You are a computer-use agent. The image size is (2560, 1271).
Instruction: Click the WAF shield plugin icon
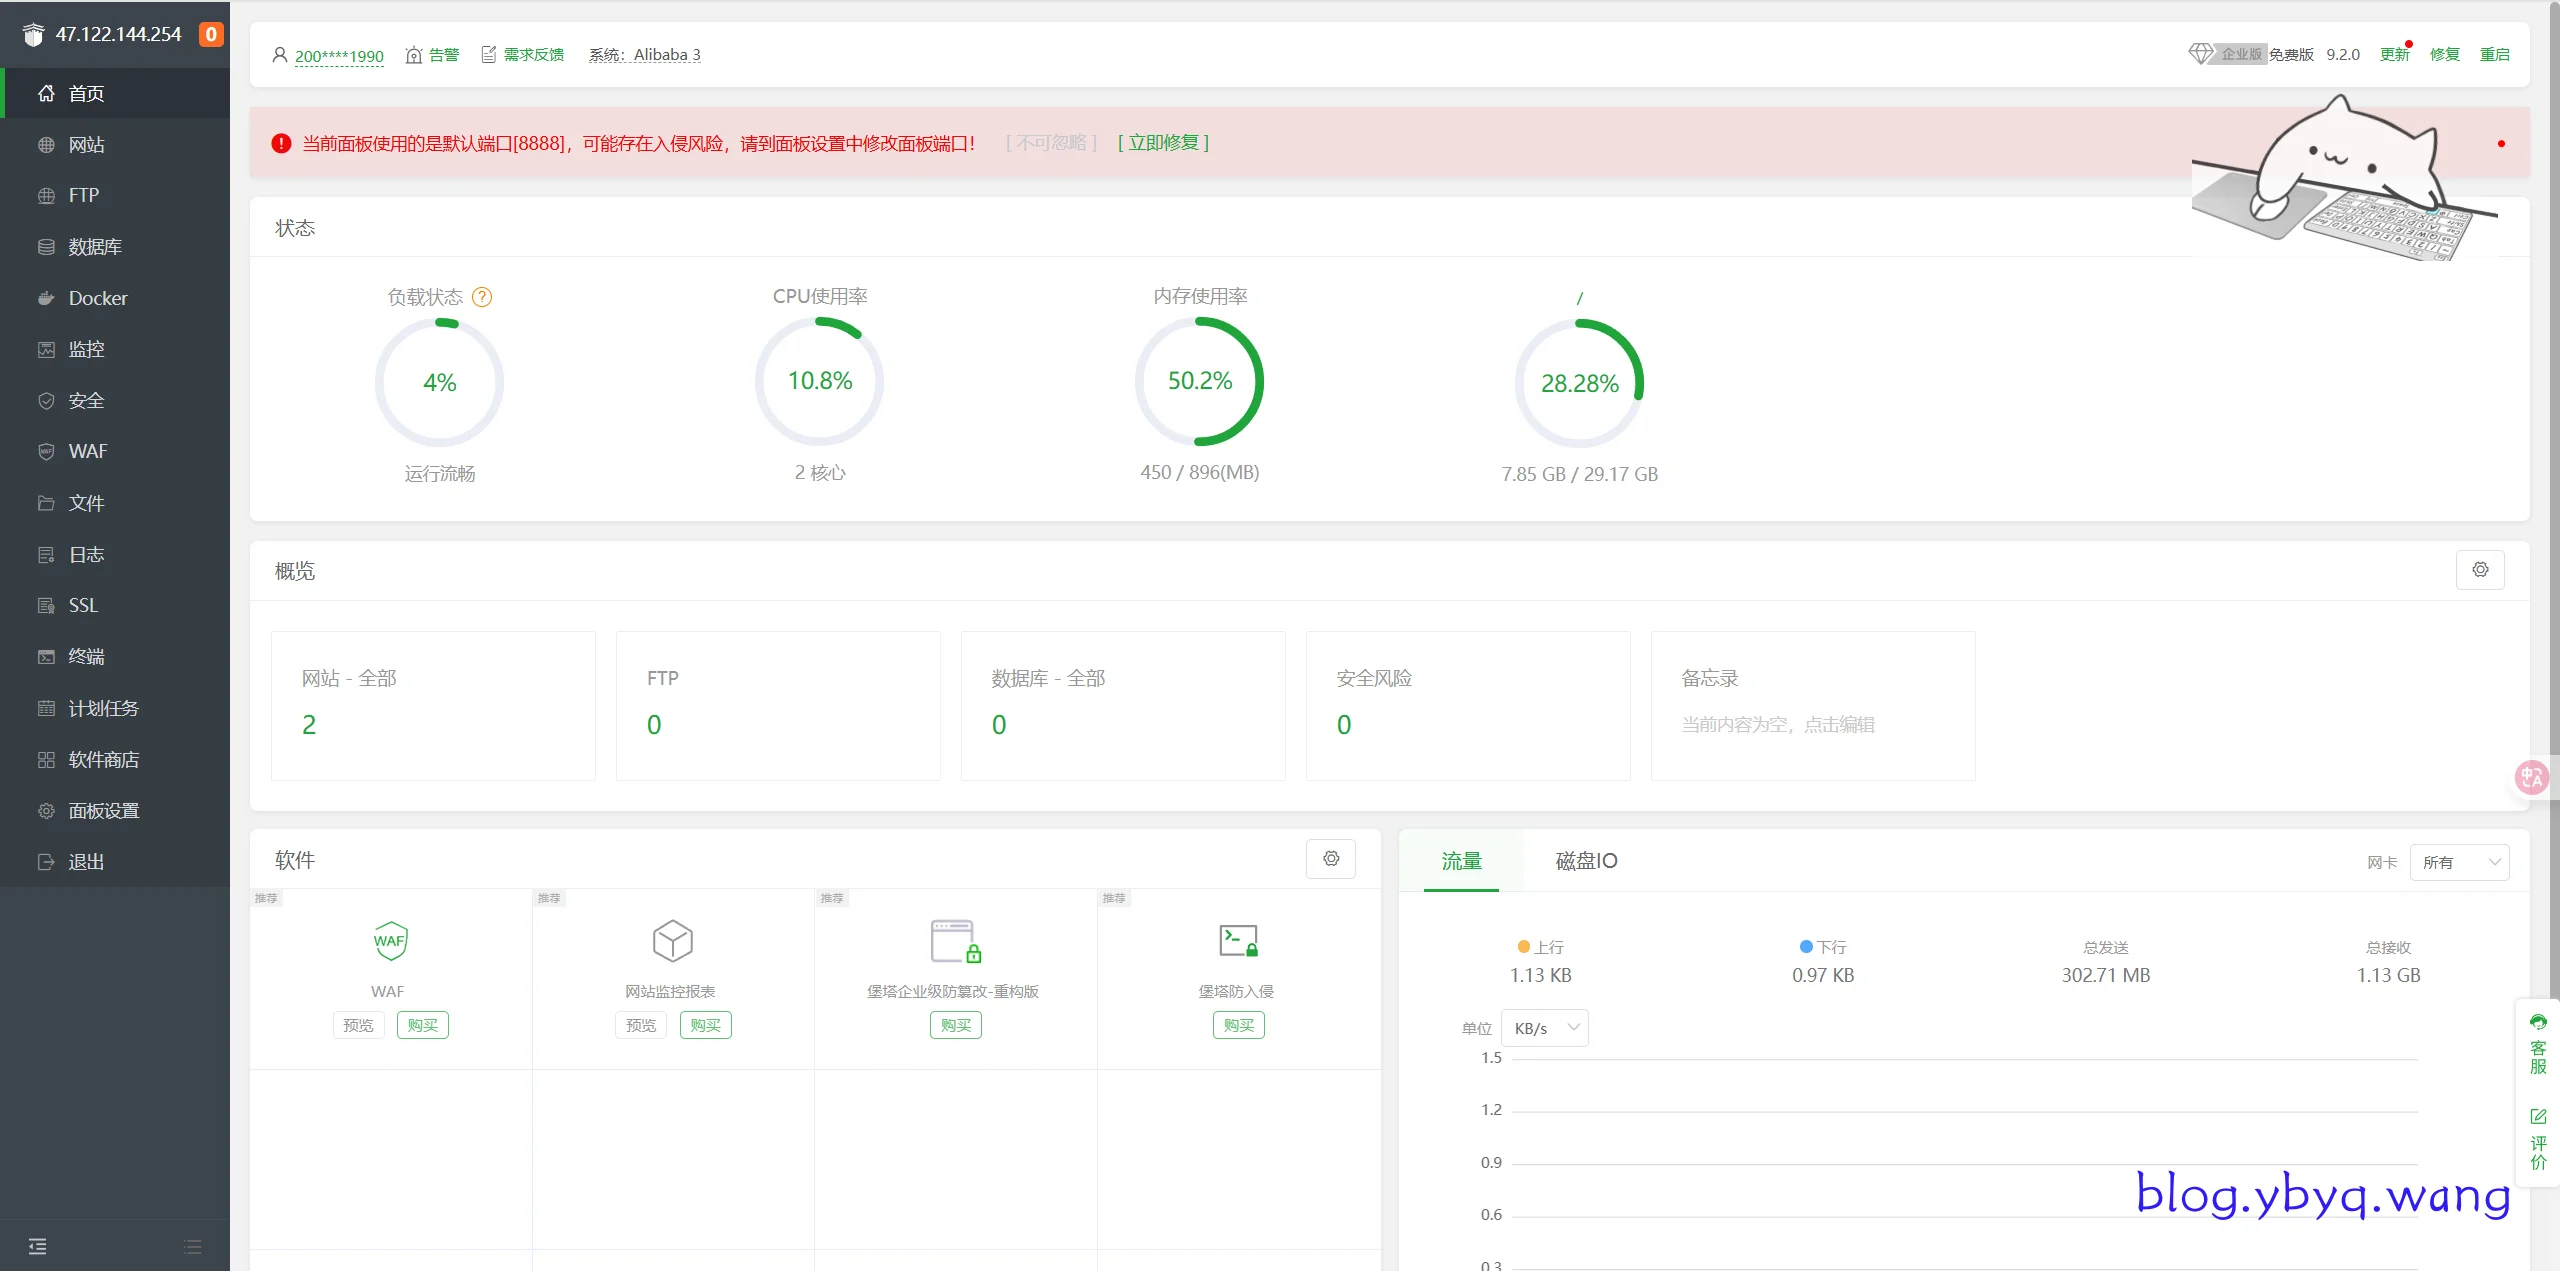click(x=390, y=941)
